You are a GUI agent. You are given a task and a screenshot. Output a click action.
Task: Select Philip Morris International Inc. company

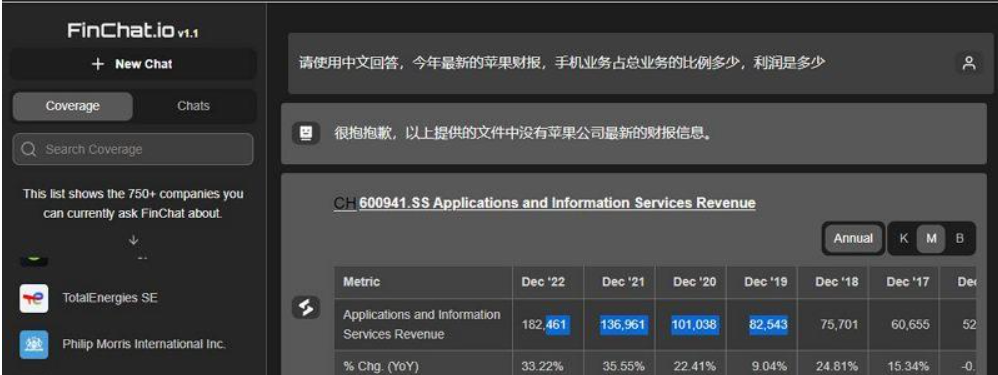(x=144, y=344)
